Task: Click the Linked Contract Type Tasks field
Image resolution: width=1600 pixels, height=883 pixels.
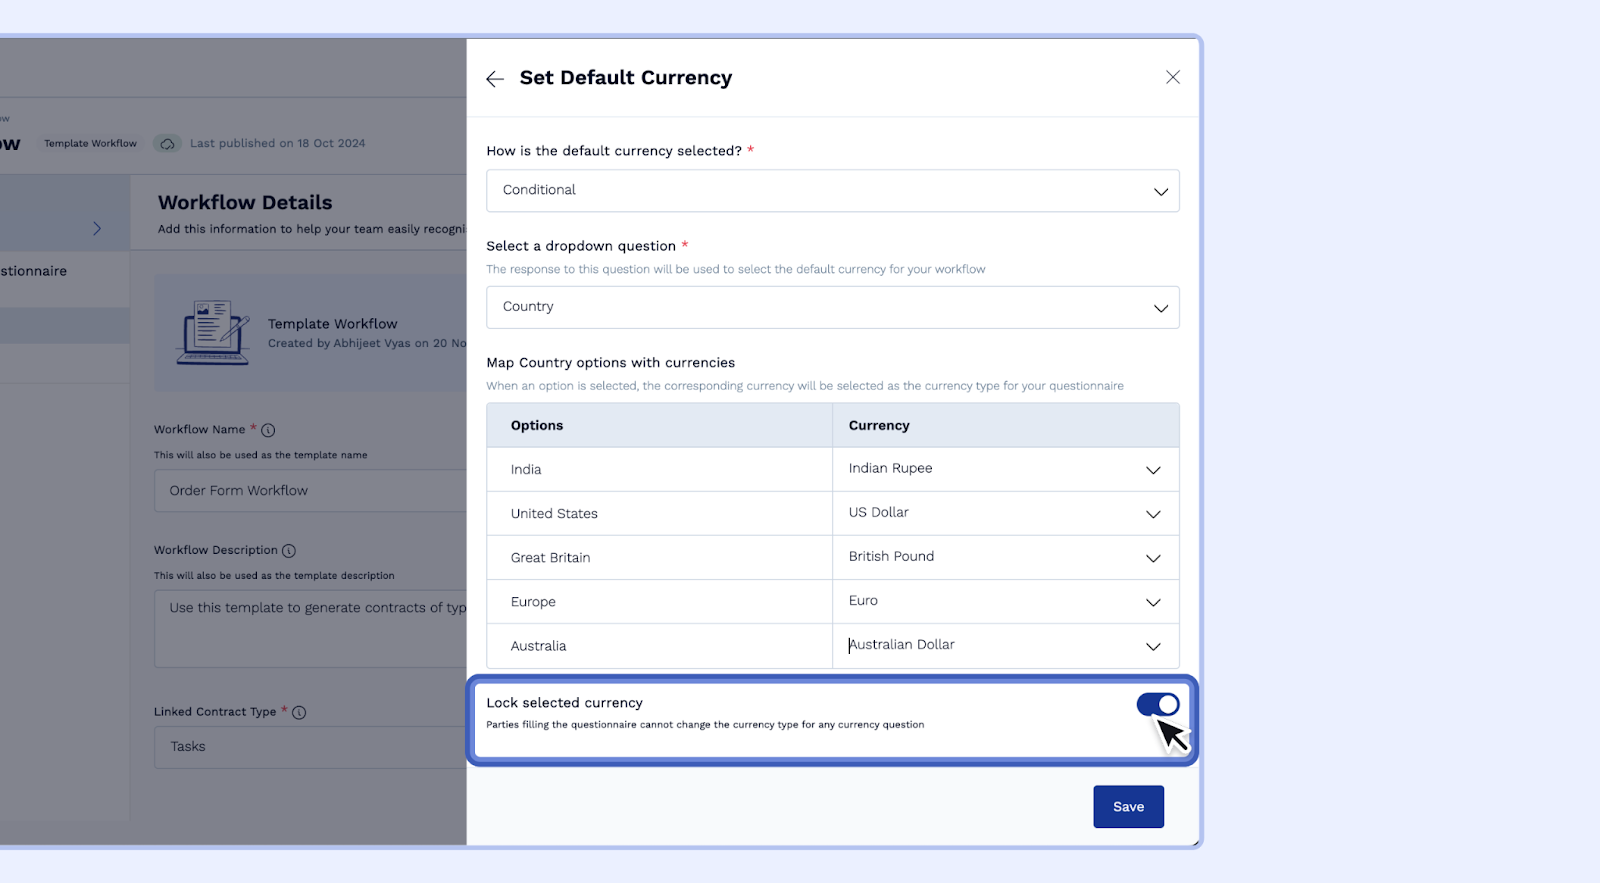Action: [310, 747]
